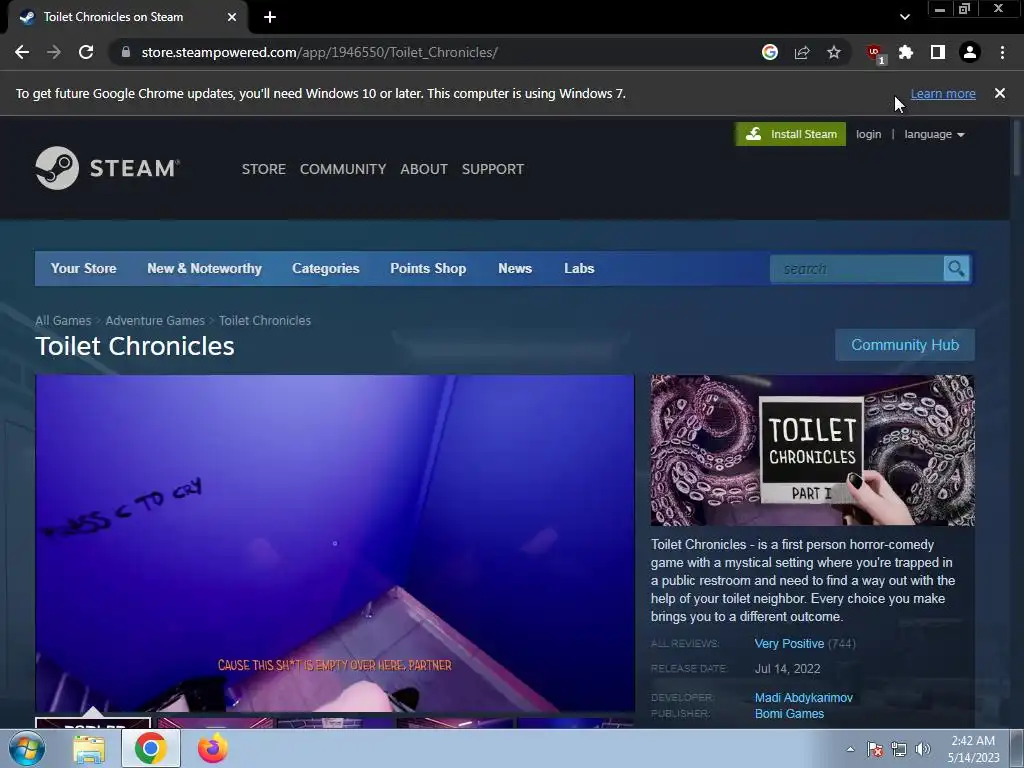
Task: Click the Chrome taskbar icon
Action: 151,748
